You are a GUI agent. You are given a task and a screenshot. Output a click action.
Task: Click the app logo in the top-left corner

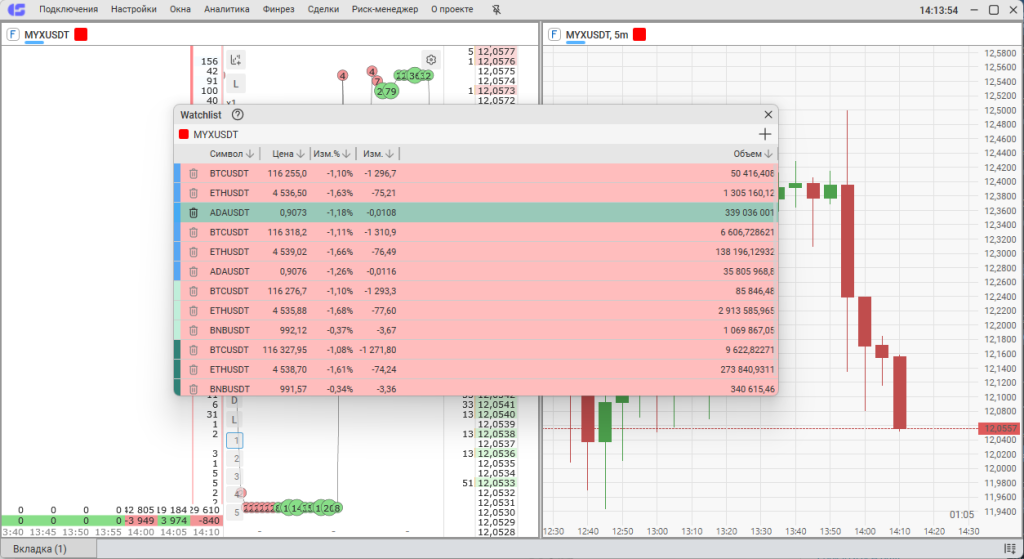point(16,10)
